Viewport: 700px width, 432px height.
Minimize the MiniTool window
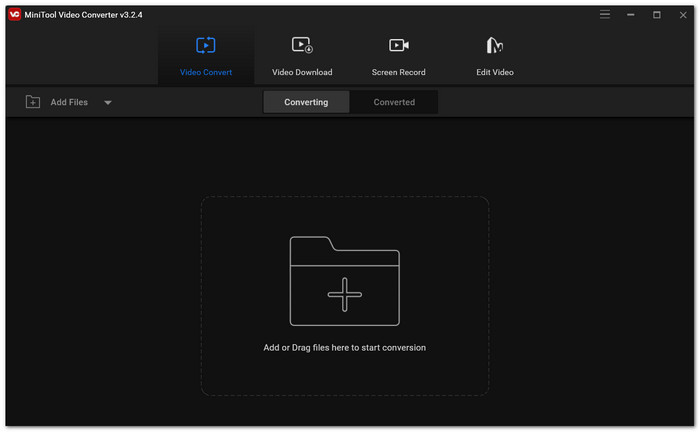pos(630,15)
